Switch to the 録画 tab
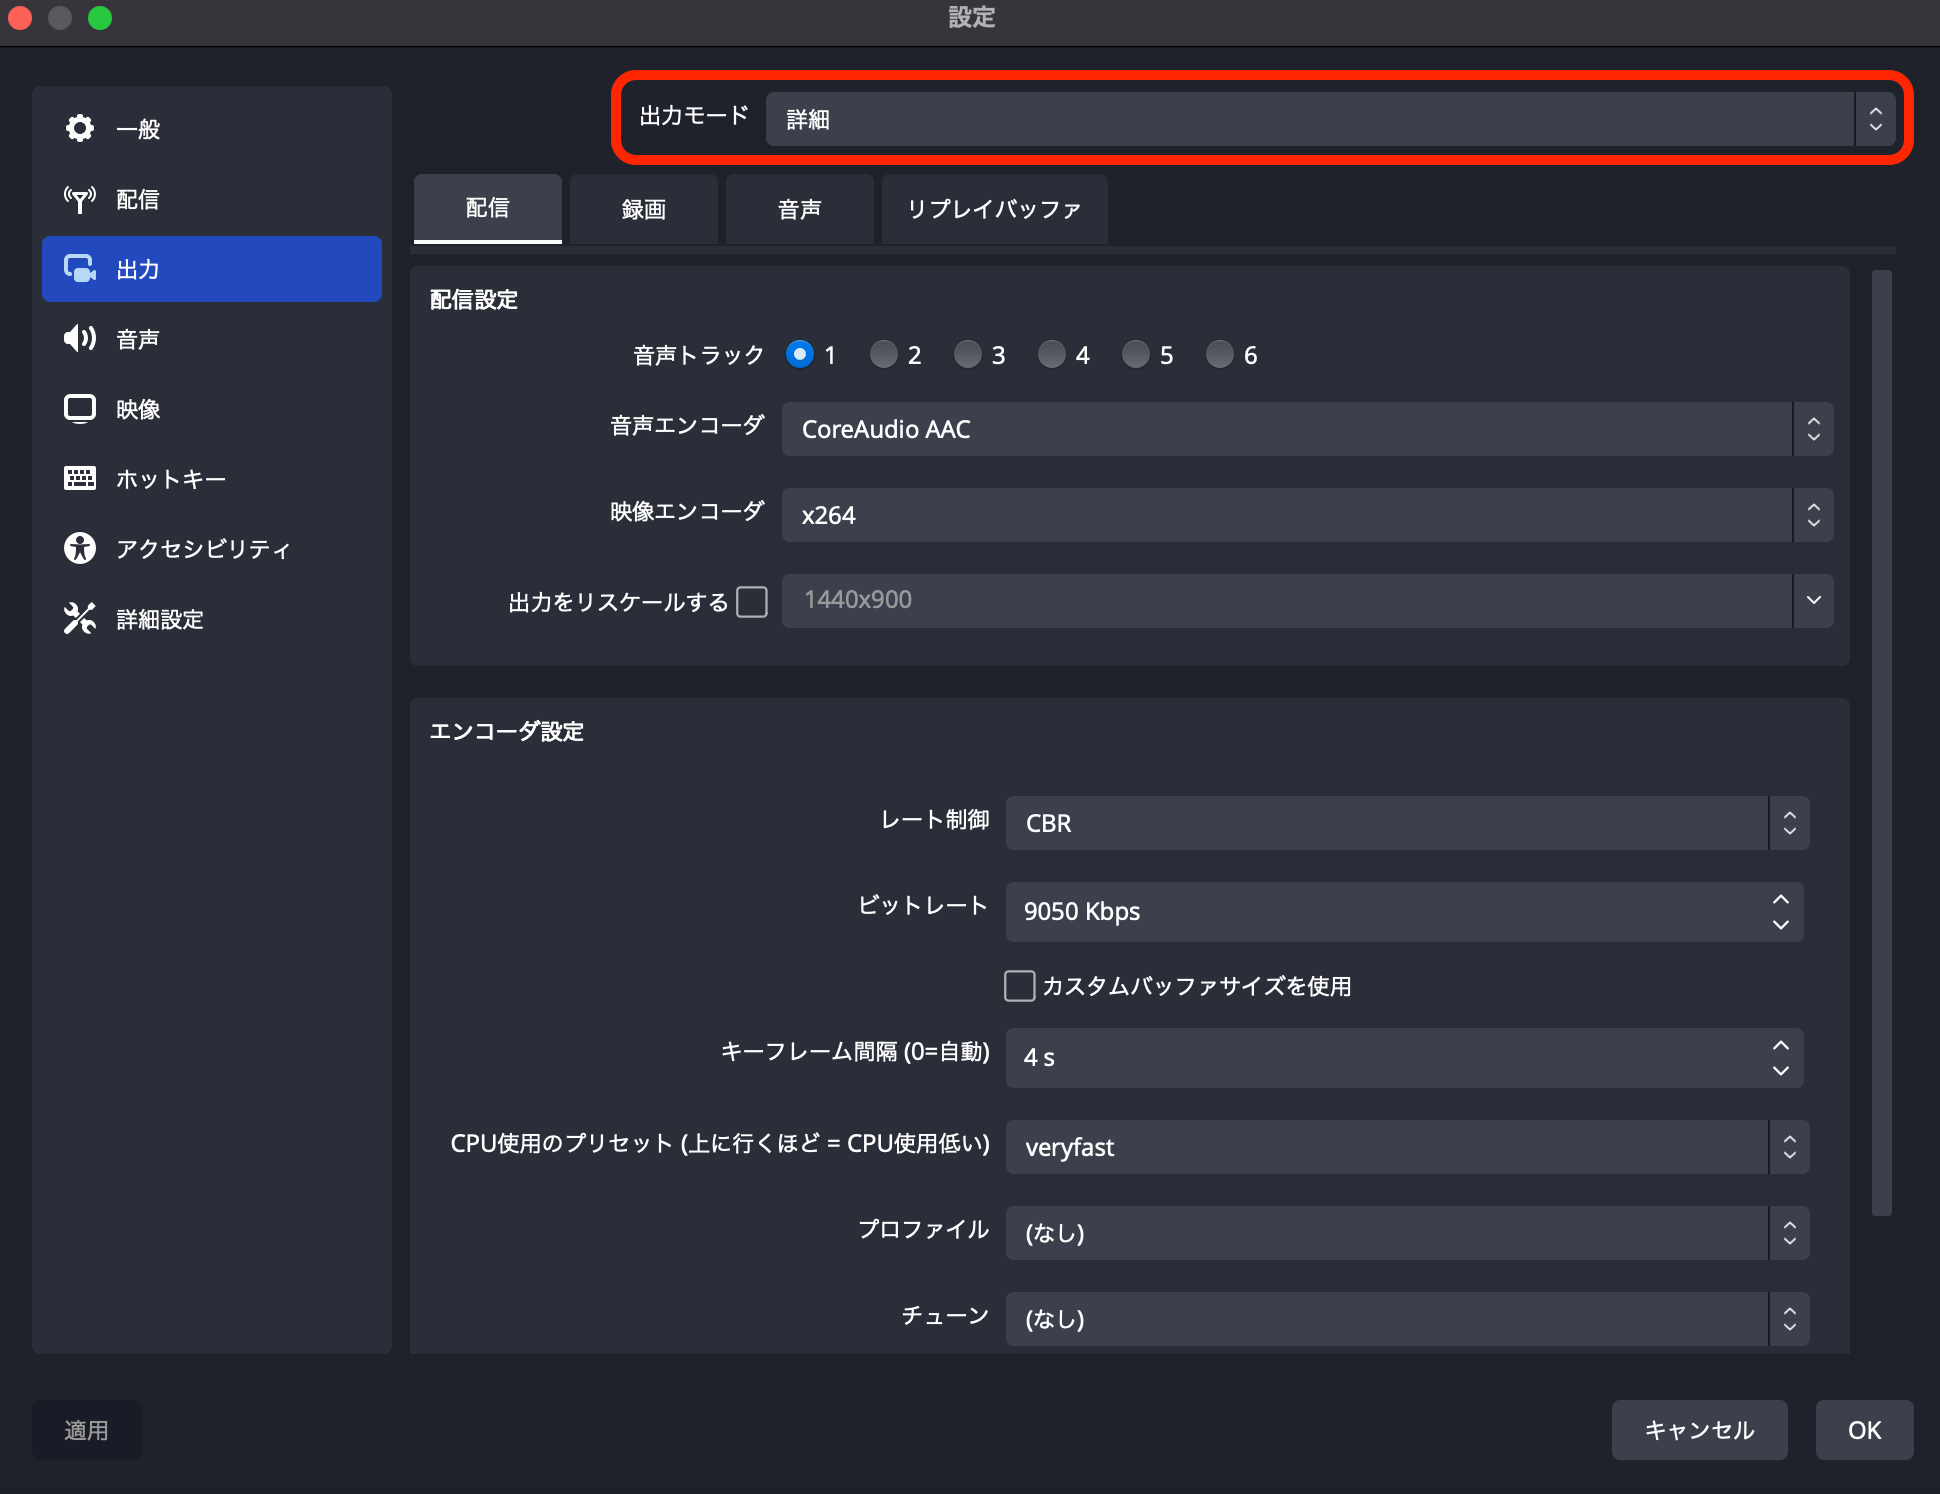 pyautogui.click(x=643, y=209)
